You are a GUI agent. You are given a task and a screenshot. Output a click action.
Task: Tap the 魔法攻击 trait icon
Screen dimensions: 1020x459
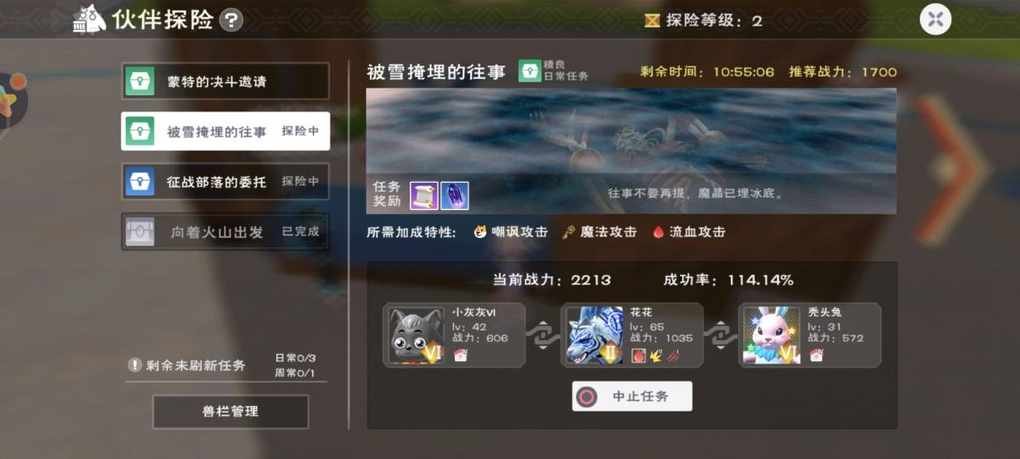click(569, 232)
